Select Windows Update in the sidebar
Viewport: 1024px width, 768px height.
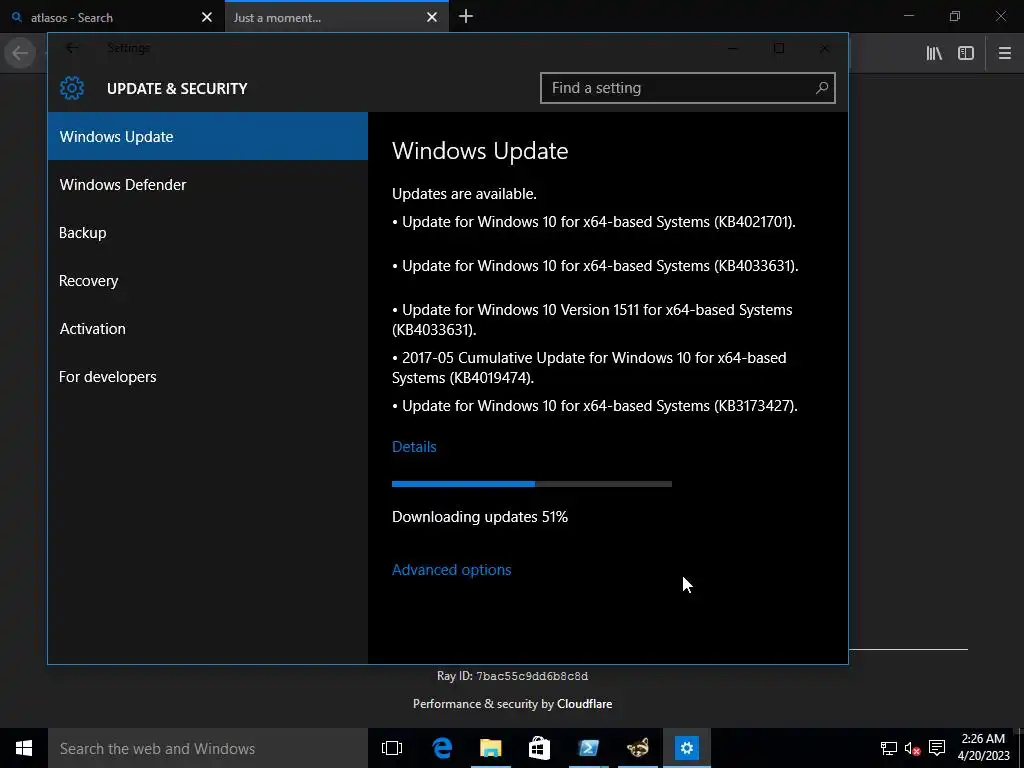(x=208, y=136)
